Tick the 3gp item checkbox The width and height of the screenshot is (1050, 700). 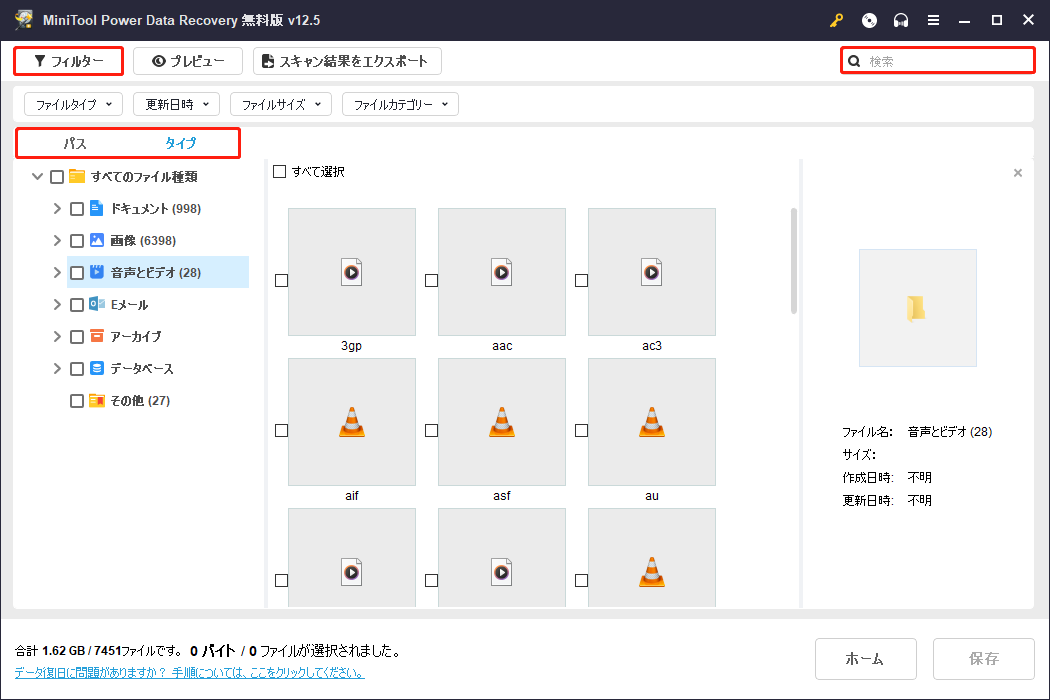click(281, 280)
